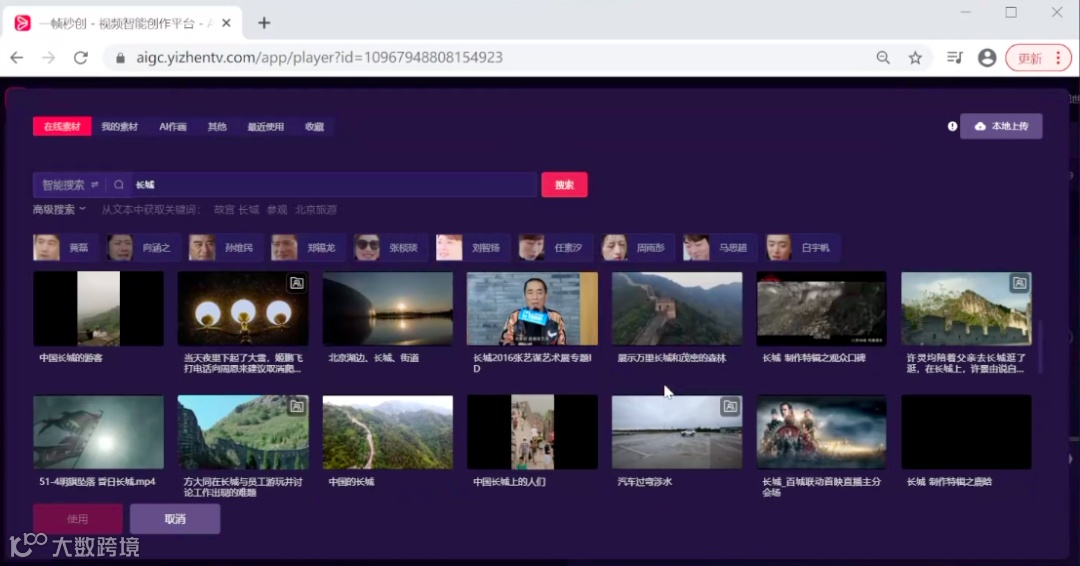Image resolution: width=1080 pixels, height=566 pixels.
Task: Select the 展示万里长城和茂密的森林 thumbnail
Action: coord(677,308)
